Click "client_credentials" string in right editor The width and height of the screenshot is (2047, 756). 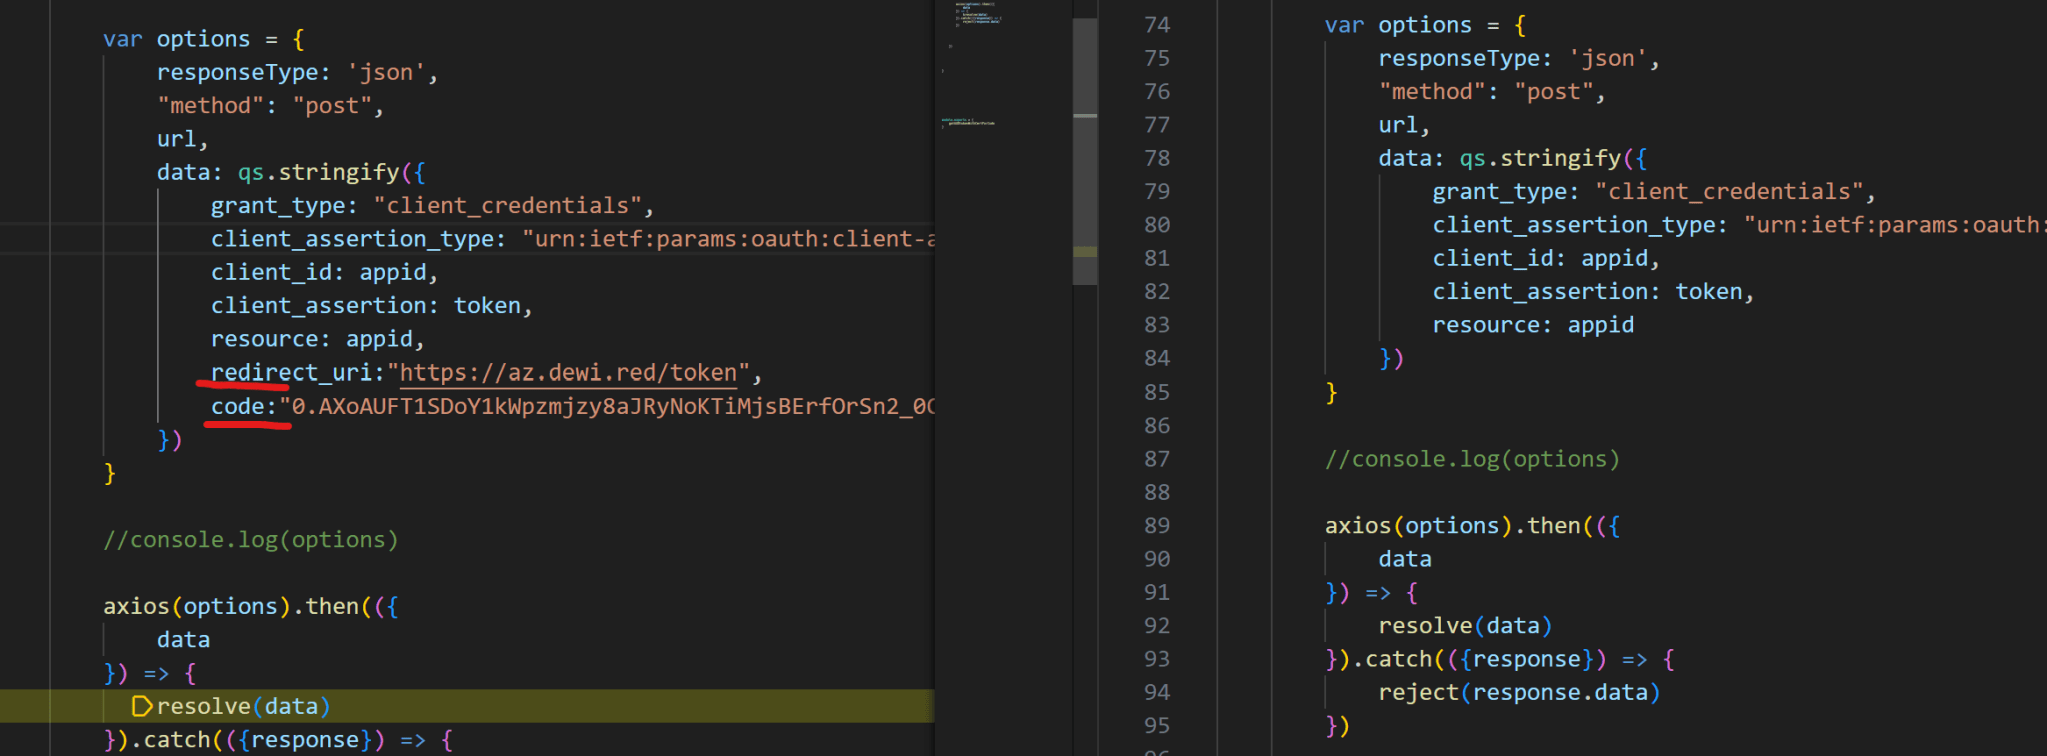tap(1728, 192)
